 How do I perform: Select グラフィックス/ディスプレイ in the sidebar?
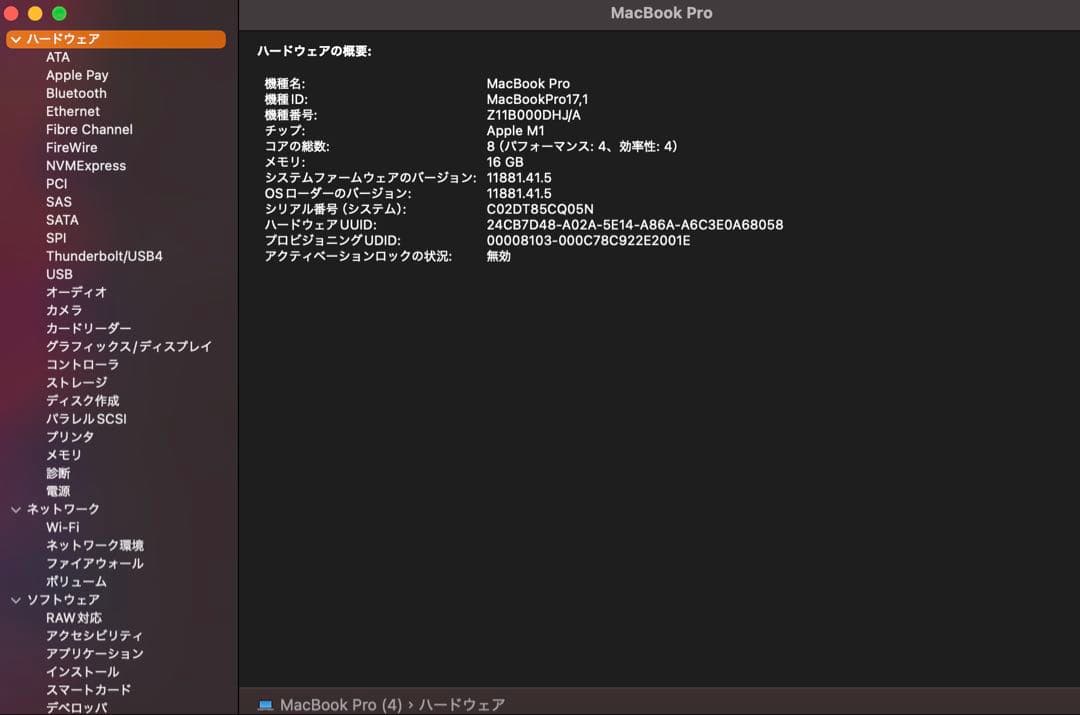[x=127, y=346]
